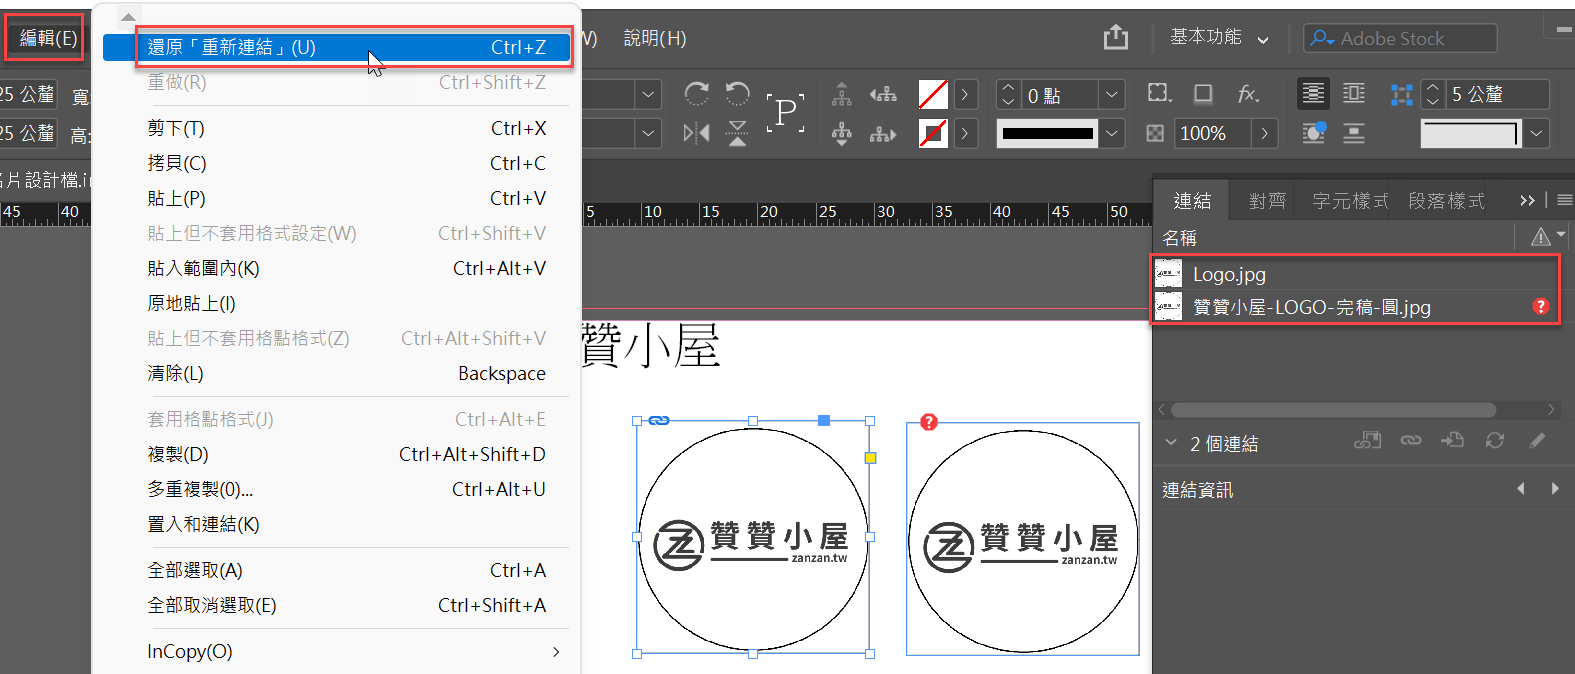Choose 拷貝(C) from the Edit menu

(x=336, y=163)
